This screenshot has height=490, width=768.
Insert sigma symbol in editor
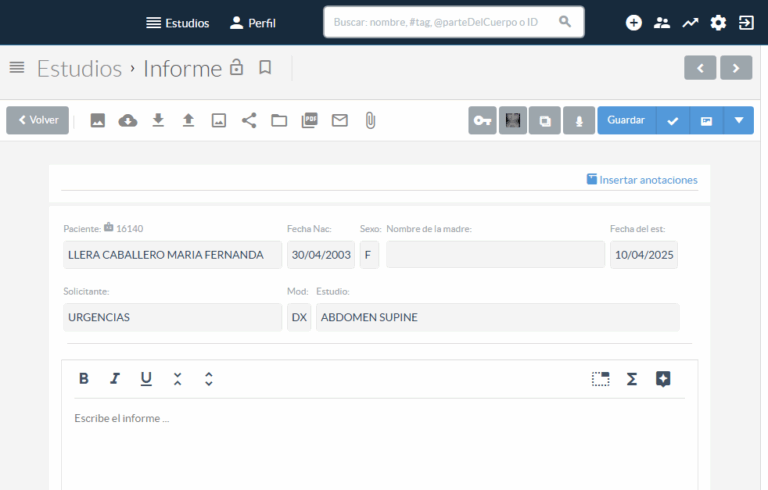click(x=632, y=379)
